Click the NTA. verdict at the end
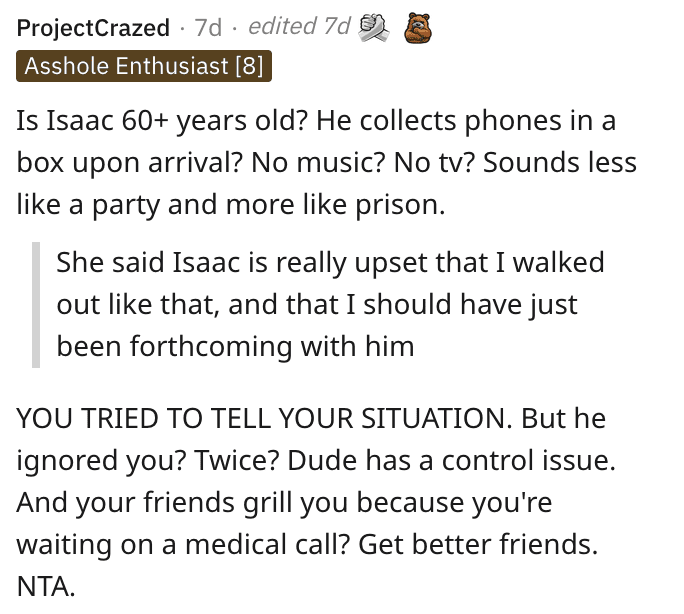The image size is (684, 614). click(46, 586)
